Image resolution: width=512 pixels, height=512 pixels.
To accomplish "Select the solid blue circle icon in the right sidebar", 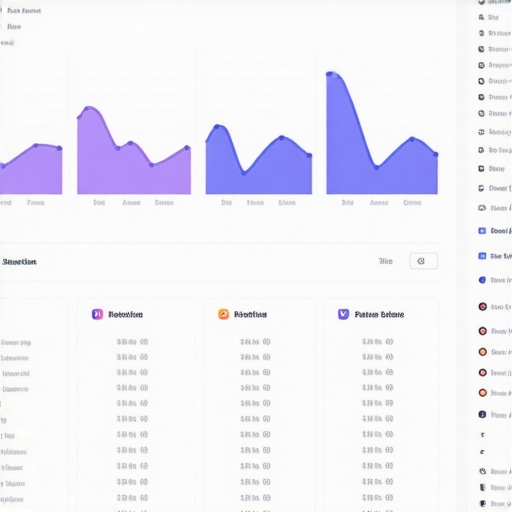I will [x=482, y=280].
